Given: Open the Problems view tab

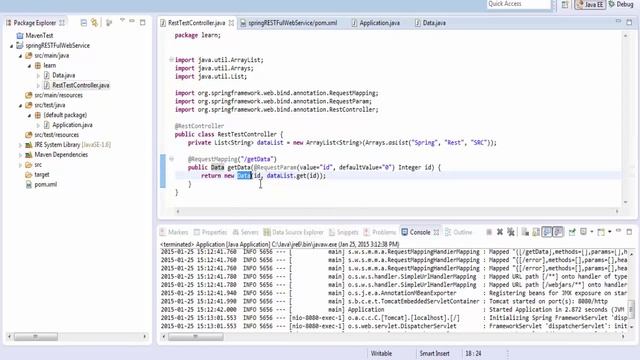Looking at the screenshot, I should (380, 232).
